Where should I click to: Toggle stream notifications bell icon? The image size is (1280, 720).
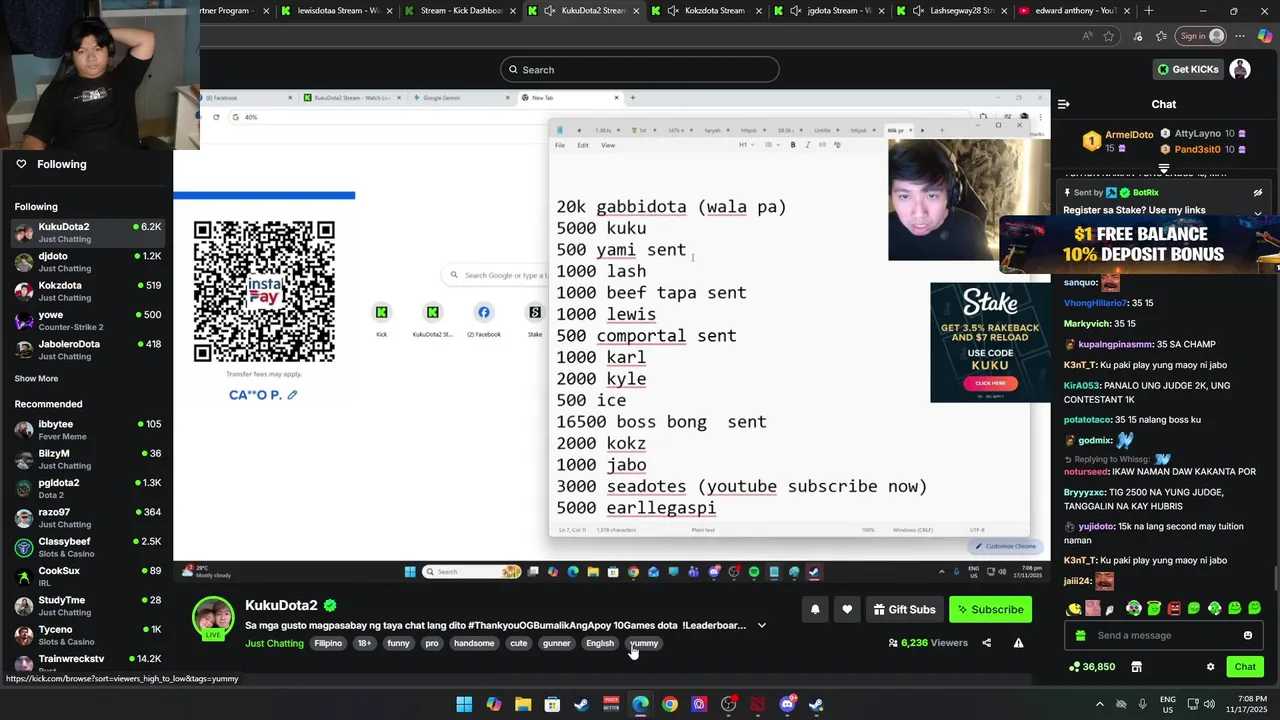tap(815, 609)
